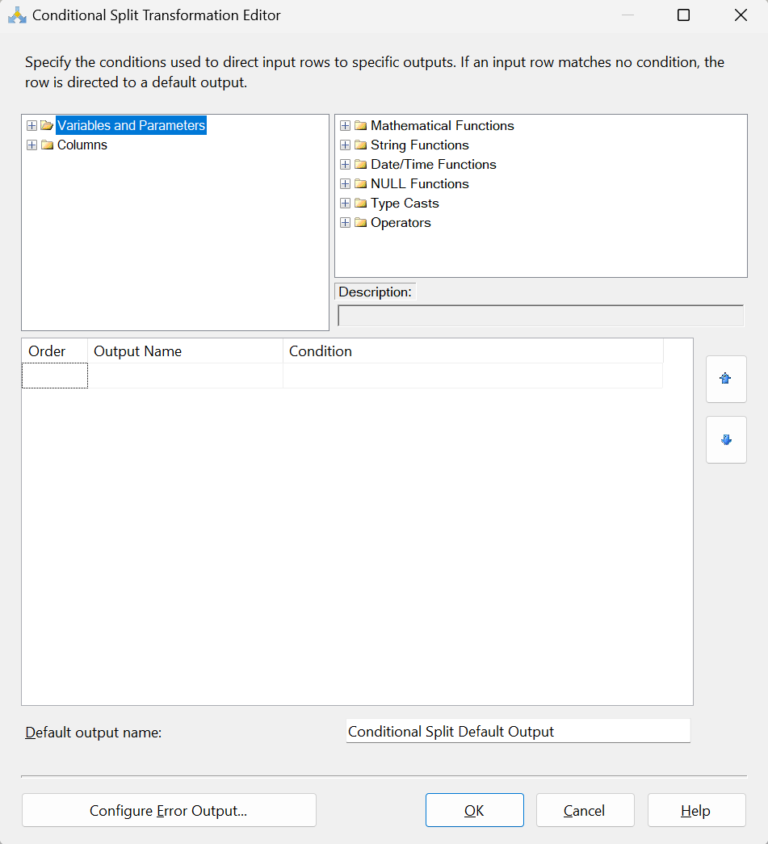This screenshot has width=768, height=844.
Task: Select the String Functions folder icon
Action: tap(361, 145)
